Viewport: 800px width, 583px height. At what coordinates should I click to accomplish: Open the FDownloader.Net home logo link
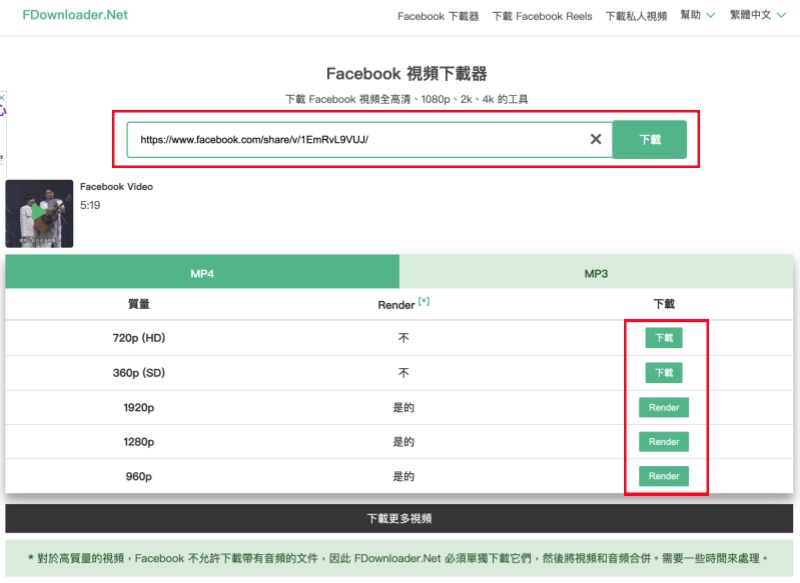[x=75, y=15]
